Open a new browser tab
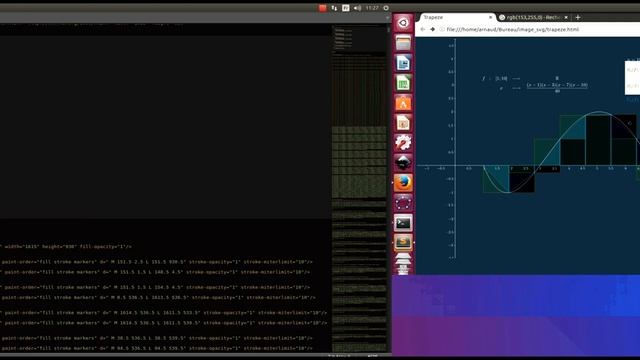This screenshot has height=360, width=640. (x=578, y=18)
